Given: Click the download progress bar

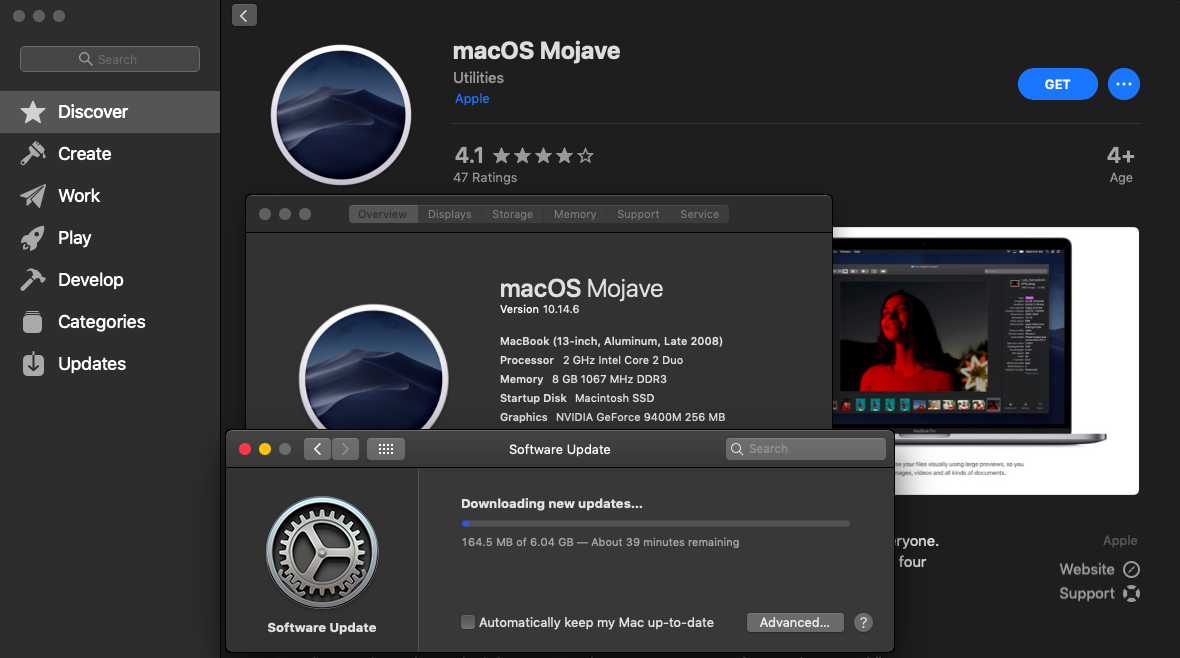Looking at the screenshot, I should click(x=655, y=523).
